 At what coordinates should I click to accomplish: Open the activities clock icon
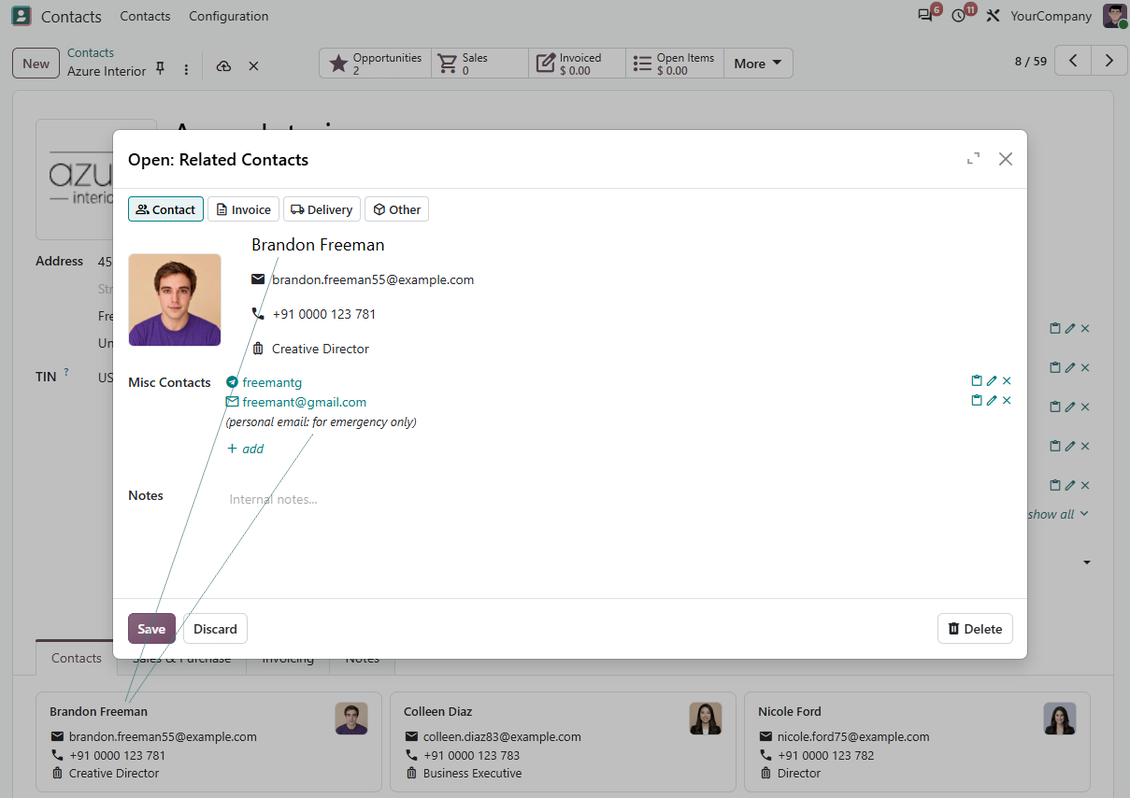(x=958, y=16)
